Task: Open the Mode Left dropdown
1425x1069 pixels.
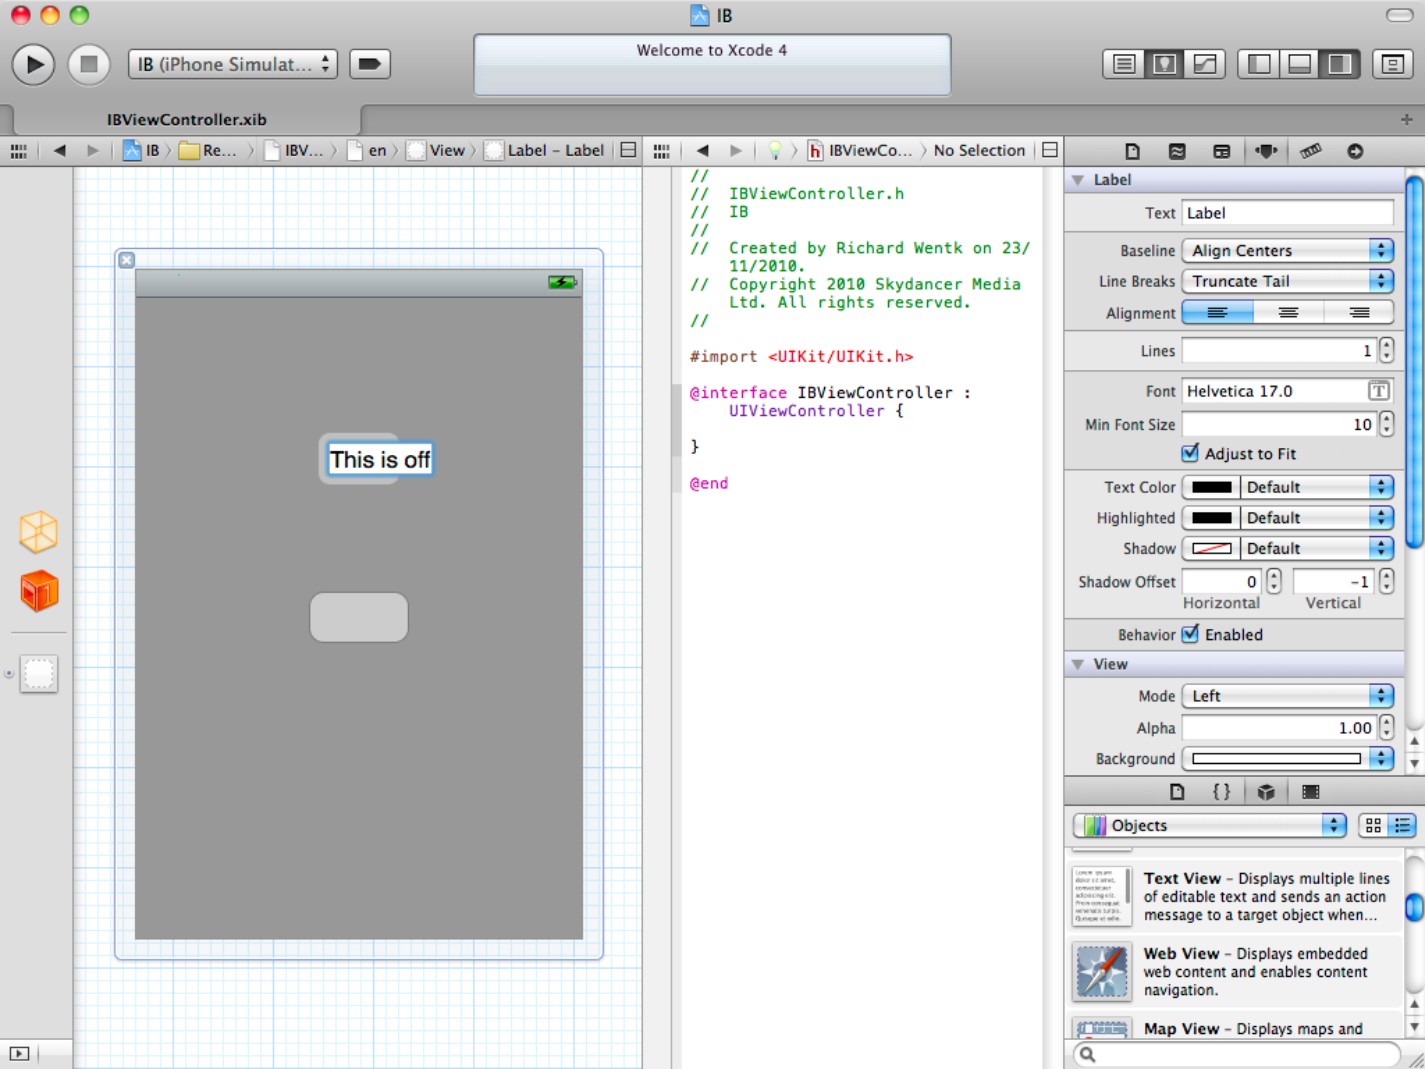Action: click(x=1288, y=696)
